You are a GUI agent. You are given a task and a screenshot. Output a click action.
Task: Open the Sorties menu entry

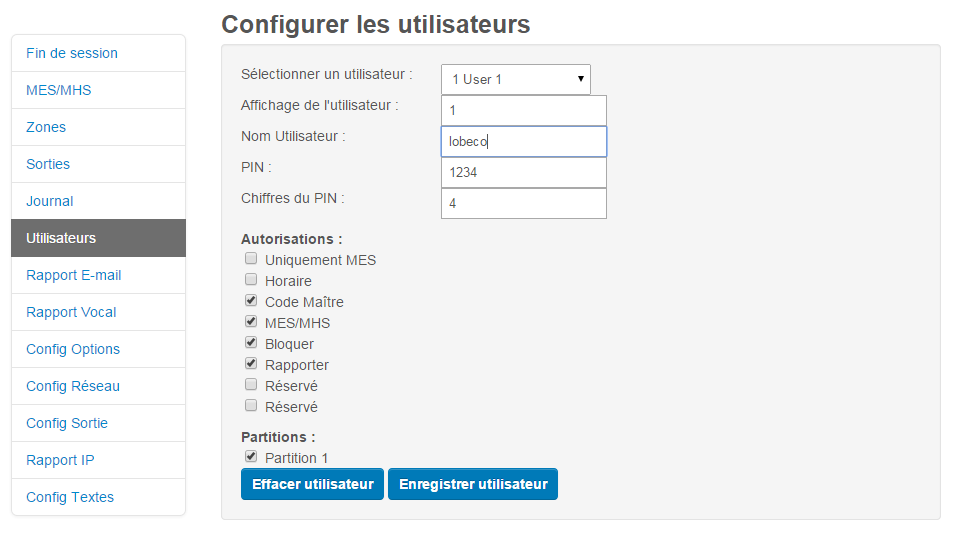click(99, 164)
